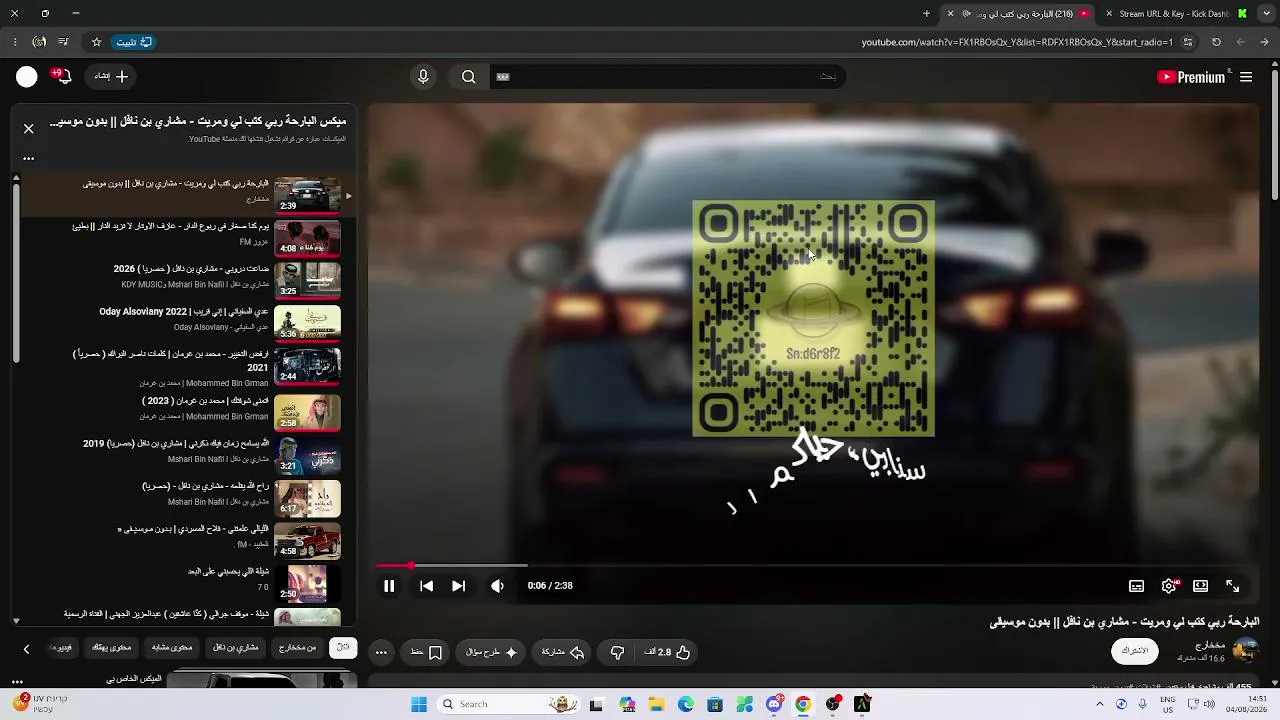Play the previous video in the player
Viewport: 1280px width, 720px height.
(427, 586)
